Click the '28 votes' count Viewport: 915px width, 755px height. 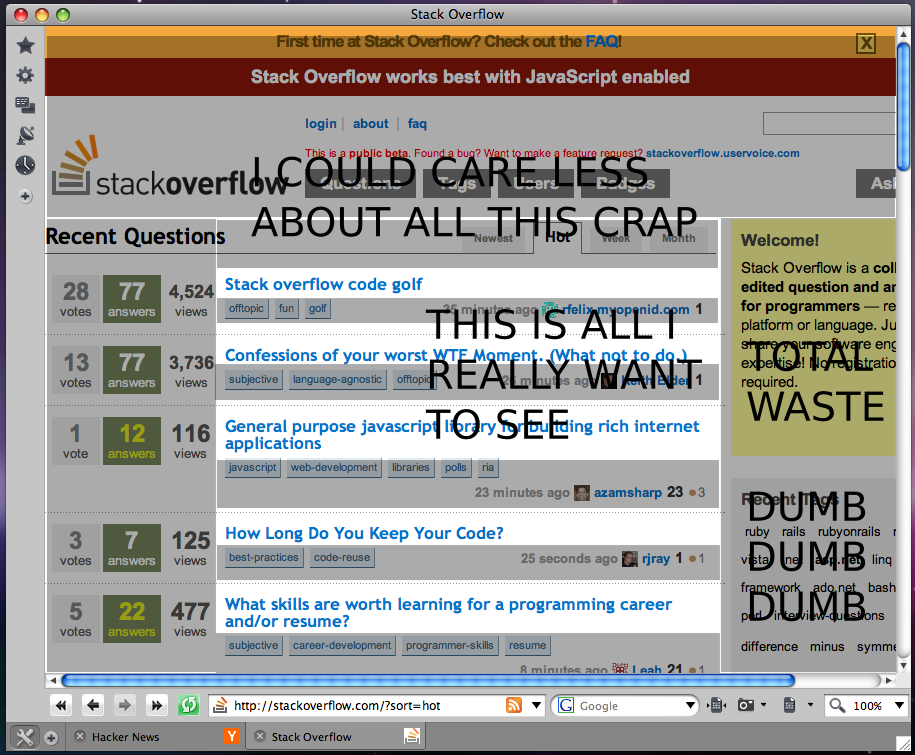76,299
